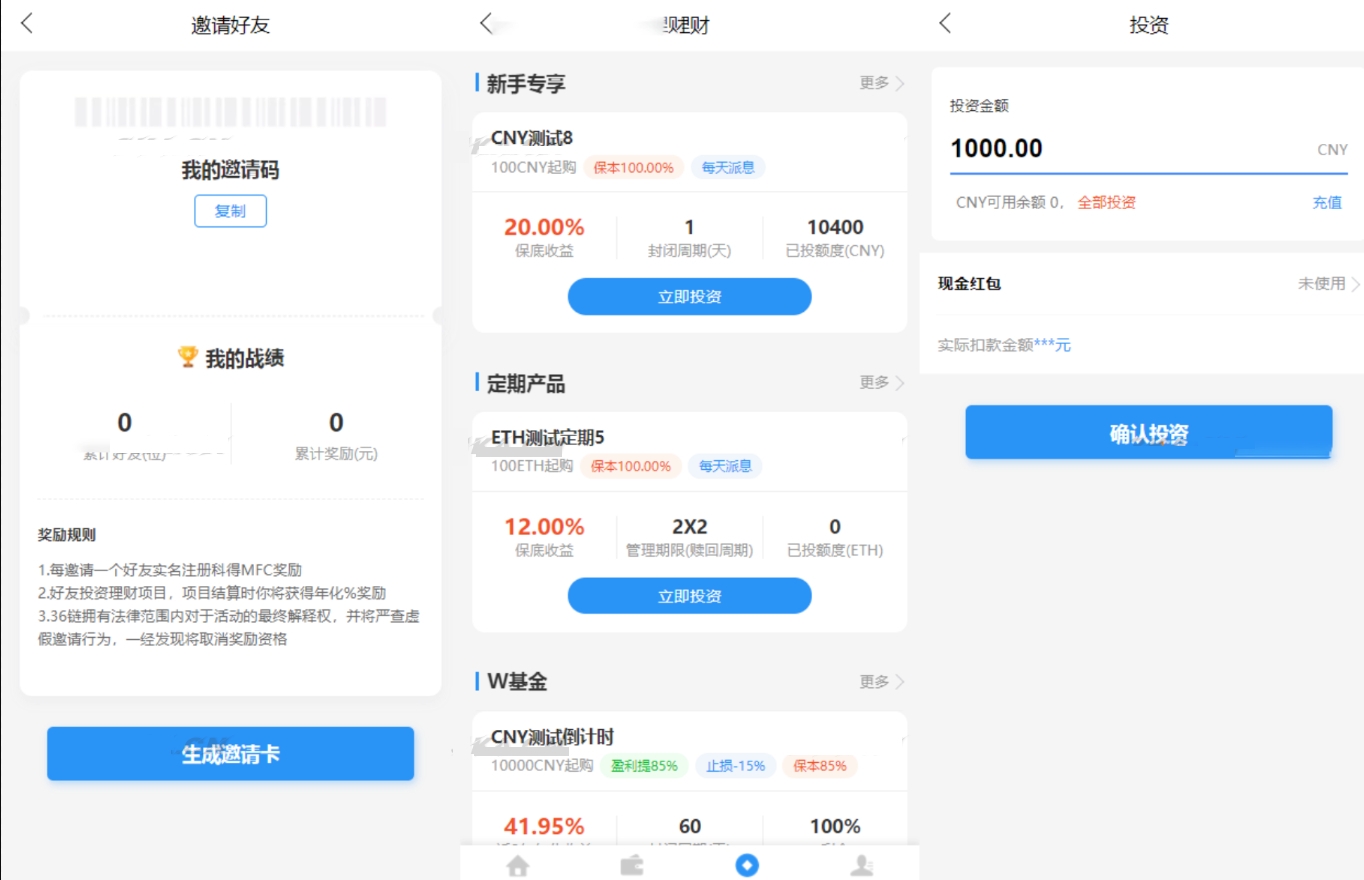Click 立即投资 for ETH测试定期5
Image resolution: width=1364 pixels, height=880 pixels.
(689, 596)
